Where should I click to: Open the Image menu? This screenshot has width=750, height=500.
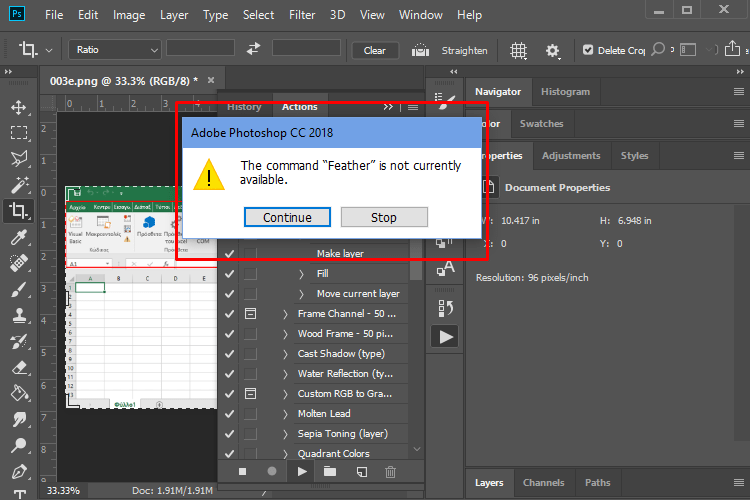(129, 15)
